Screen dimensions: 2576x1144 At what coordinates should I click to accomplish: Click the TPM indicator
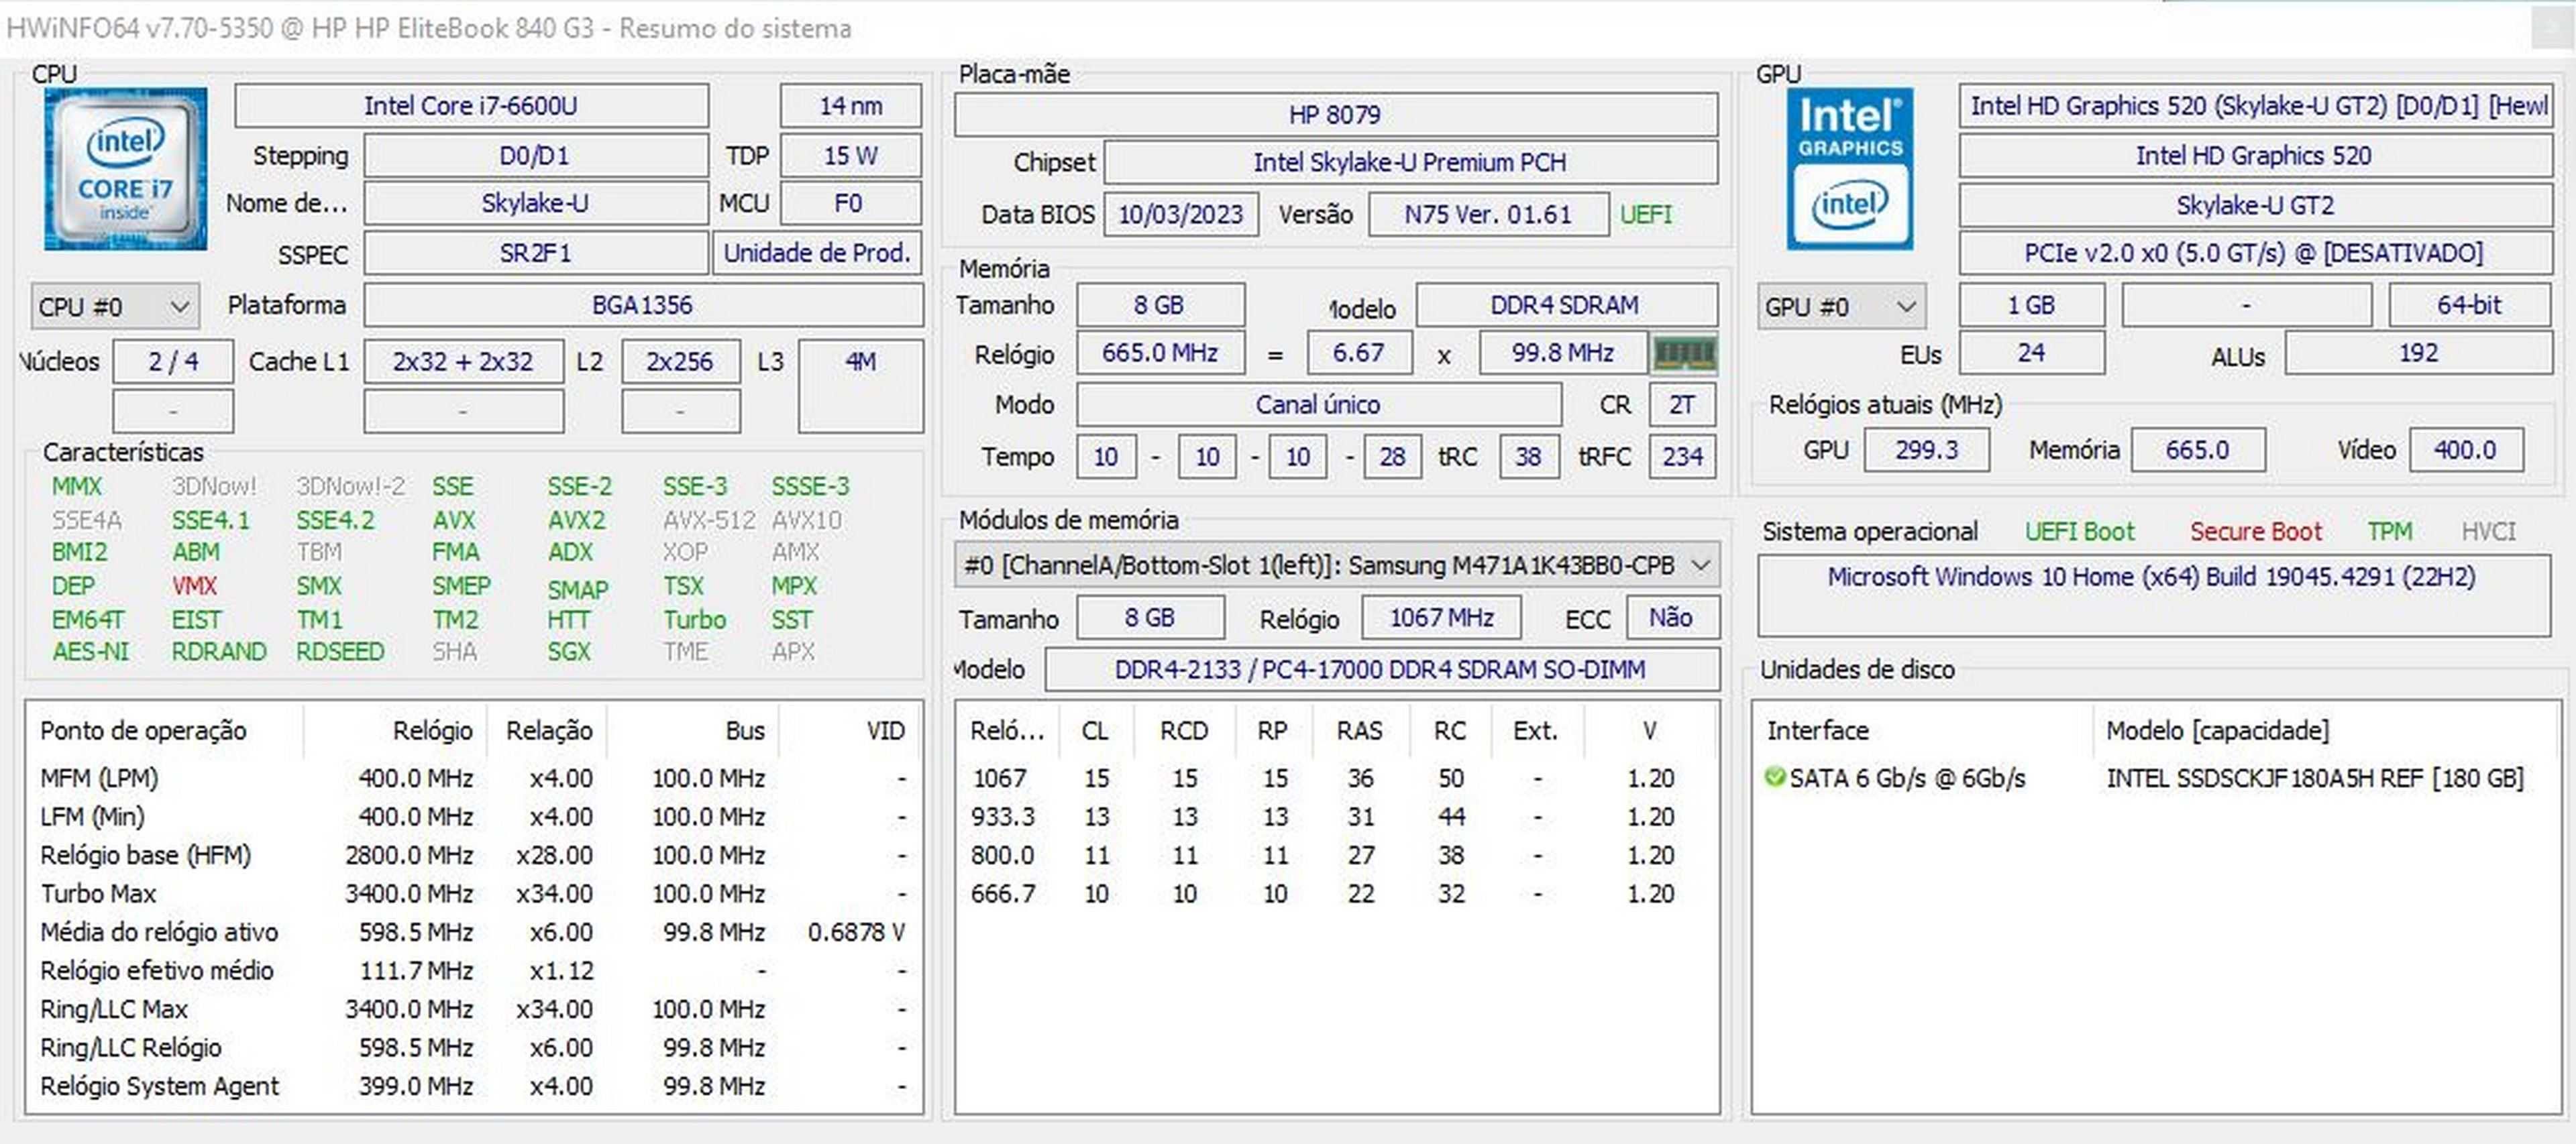click(x=2390, y=531)
